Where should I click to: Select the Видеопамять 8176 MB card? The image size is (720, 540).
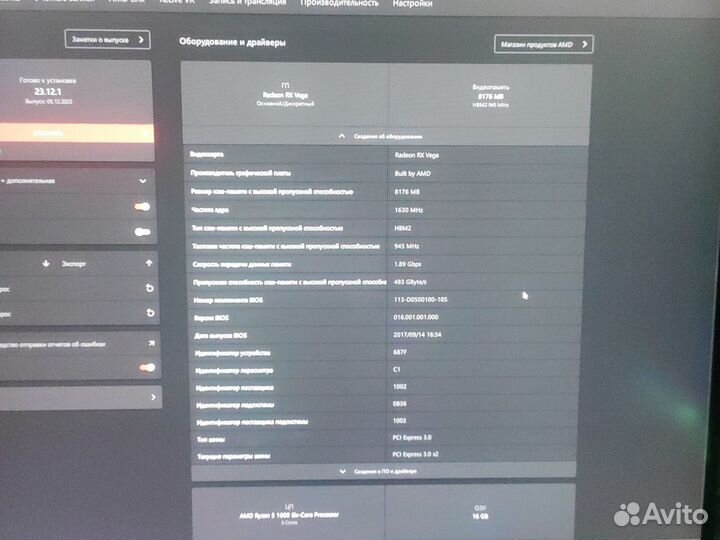(490, 96)
